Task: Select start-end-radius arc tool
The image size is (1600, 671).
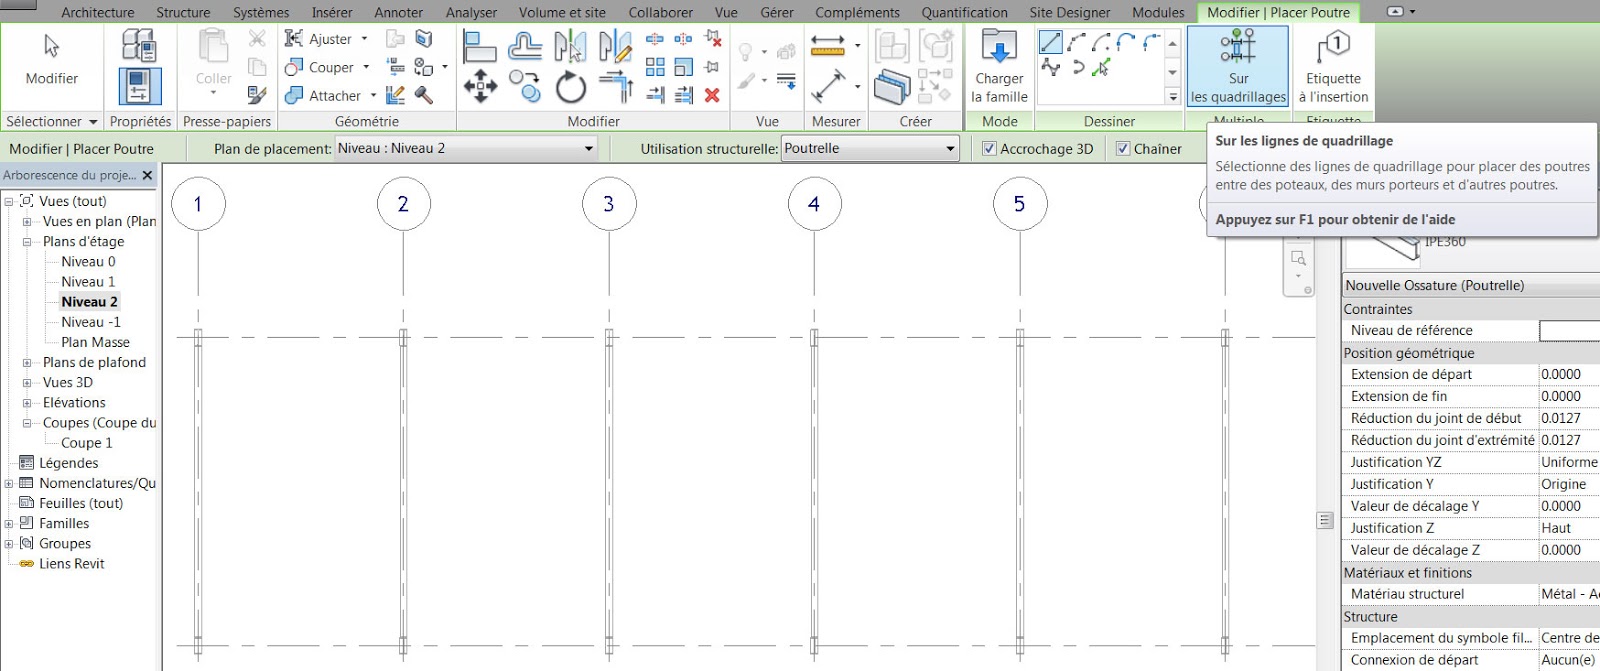Action: point(1076,42)
